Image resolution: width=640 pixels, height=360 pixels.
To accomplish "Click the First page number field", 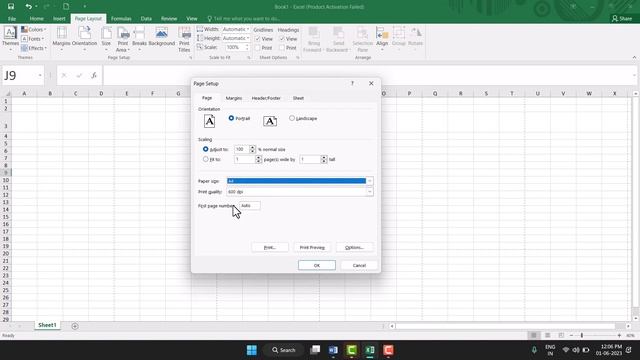I will (249, 206).
